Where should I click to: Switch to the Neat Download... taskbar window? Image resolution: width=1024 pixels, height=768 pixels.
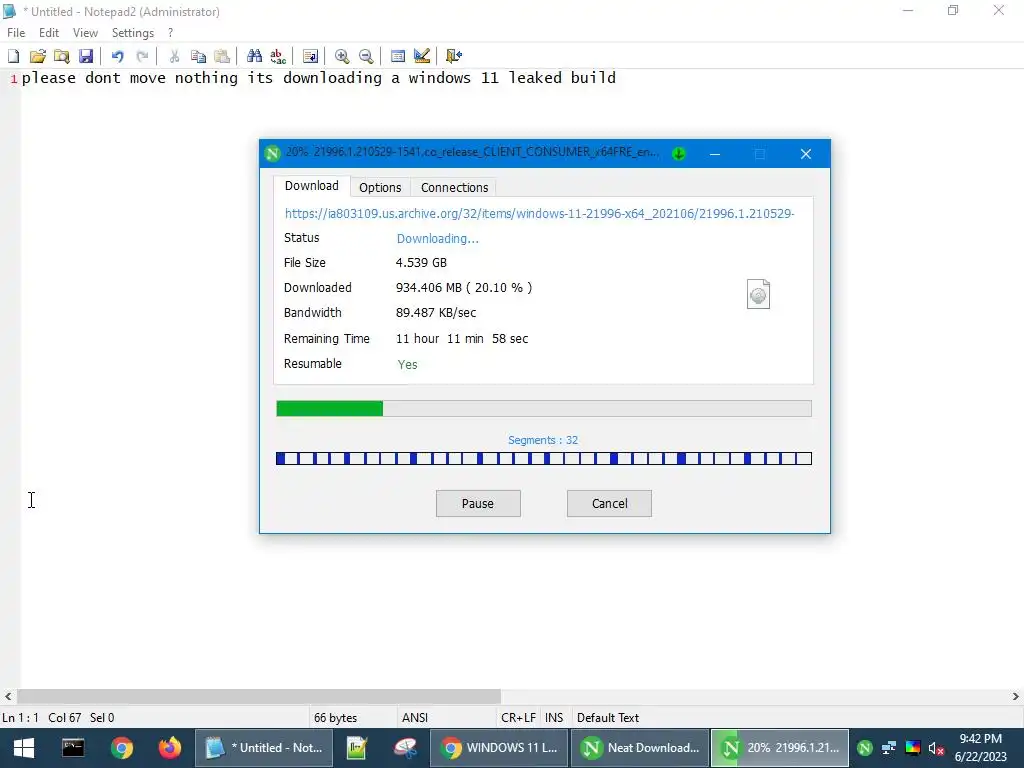tap(641, 748)
